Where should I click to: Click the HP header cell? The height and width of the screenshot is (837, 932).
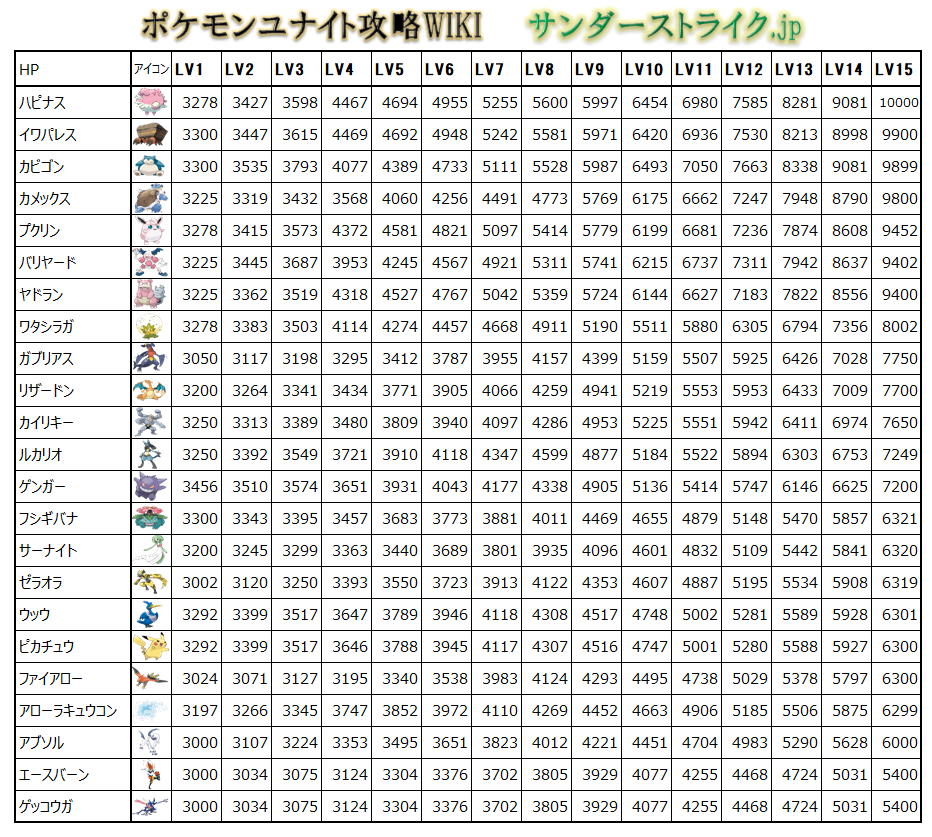[x=72, y=70]
